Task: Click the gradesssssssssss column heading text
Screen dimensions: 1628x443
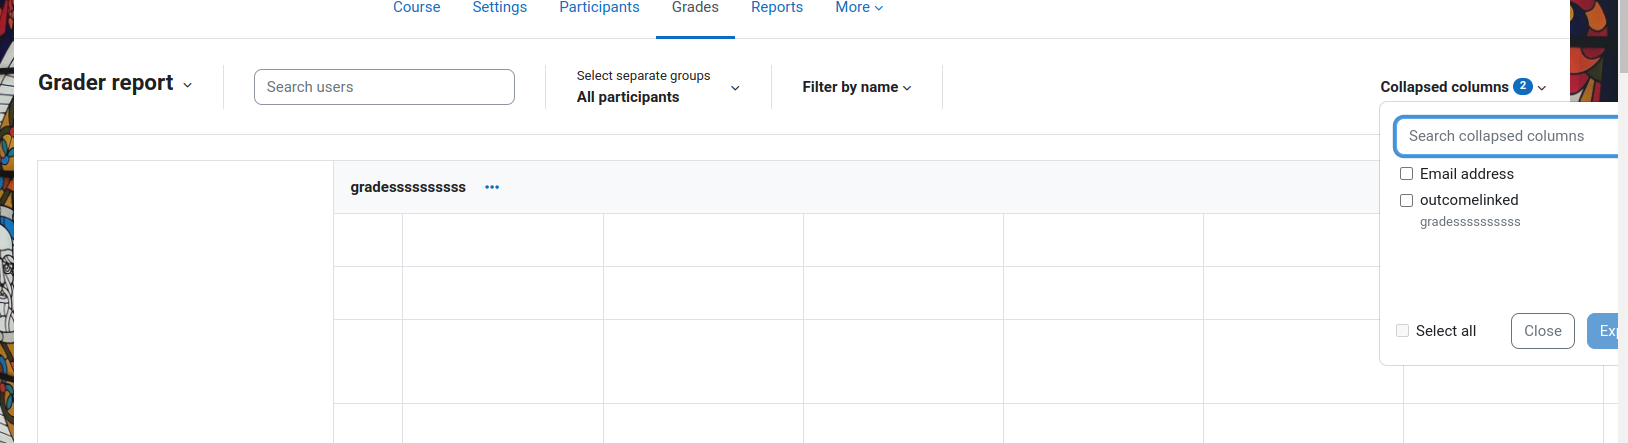Action: point(408,187)
